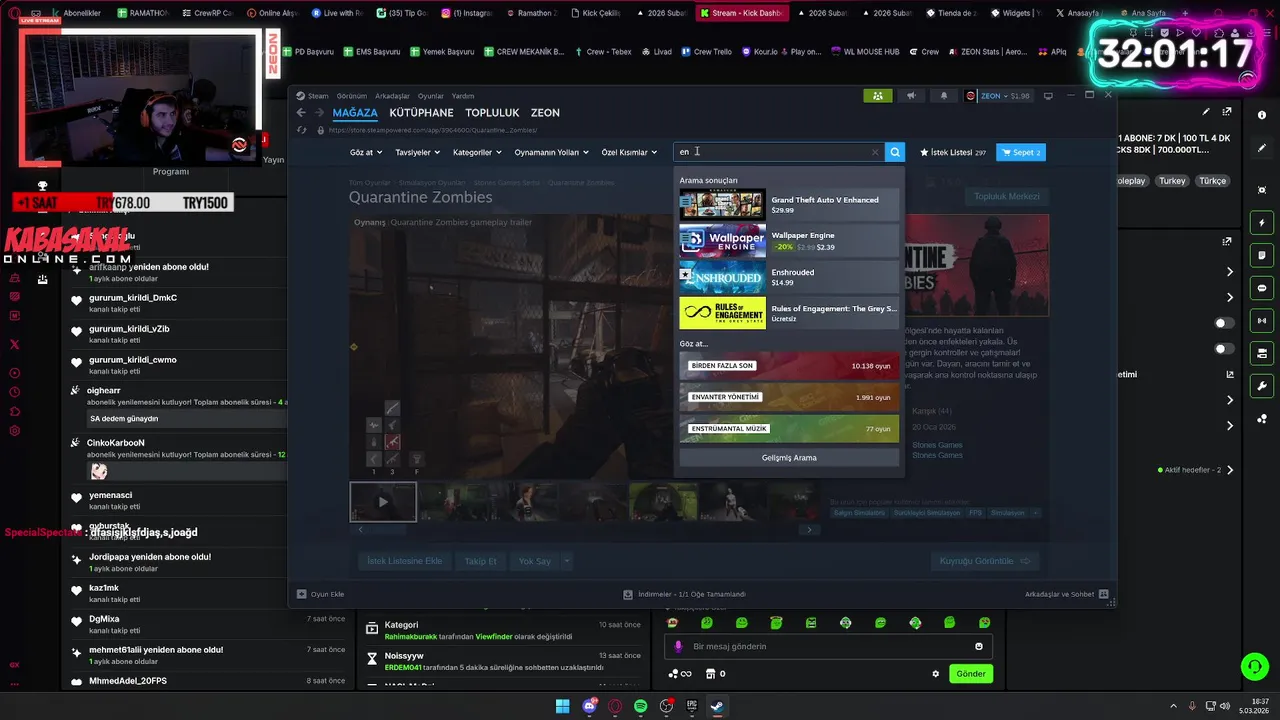This screenshot has height=720, width=1280.
Task: Click İstek Listesine Ekle button
Action: (x=404, y=561)
